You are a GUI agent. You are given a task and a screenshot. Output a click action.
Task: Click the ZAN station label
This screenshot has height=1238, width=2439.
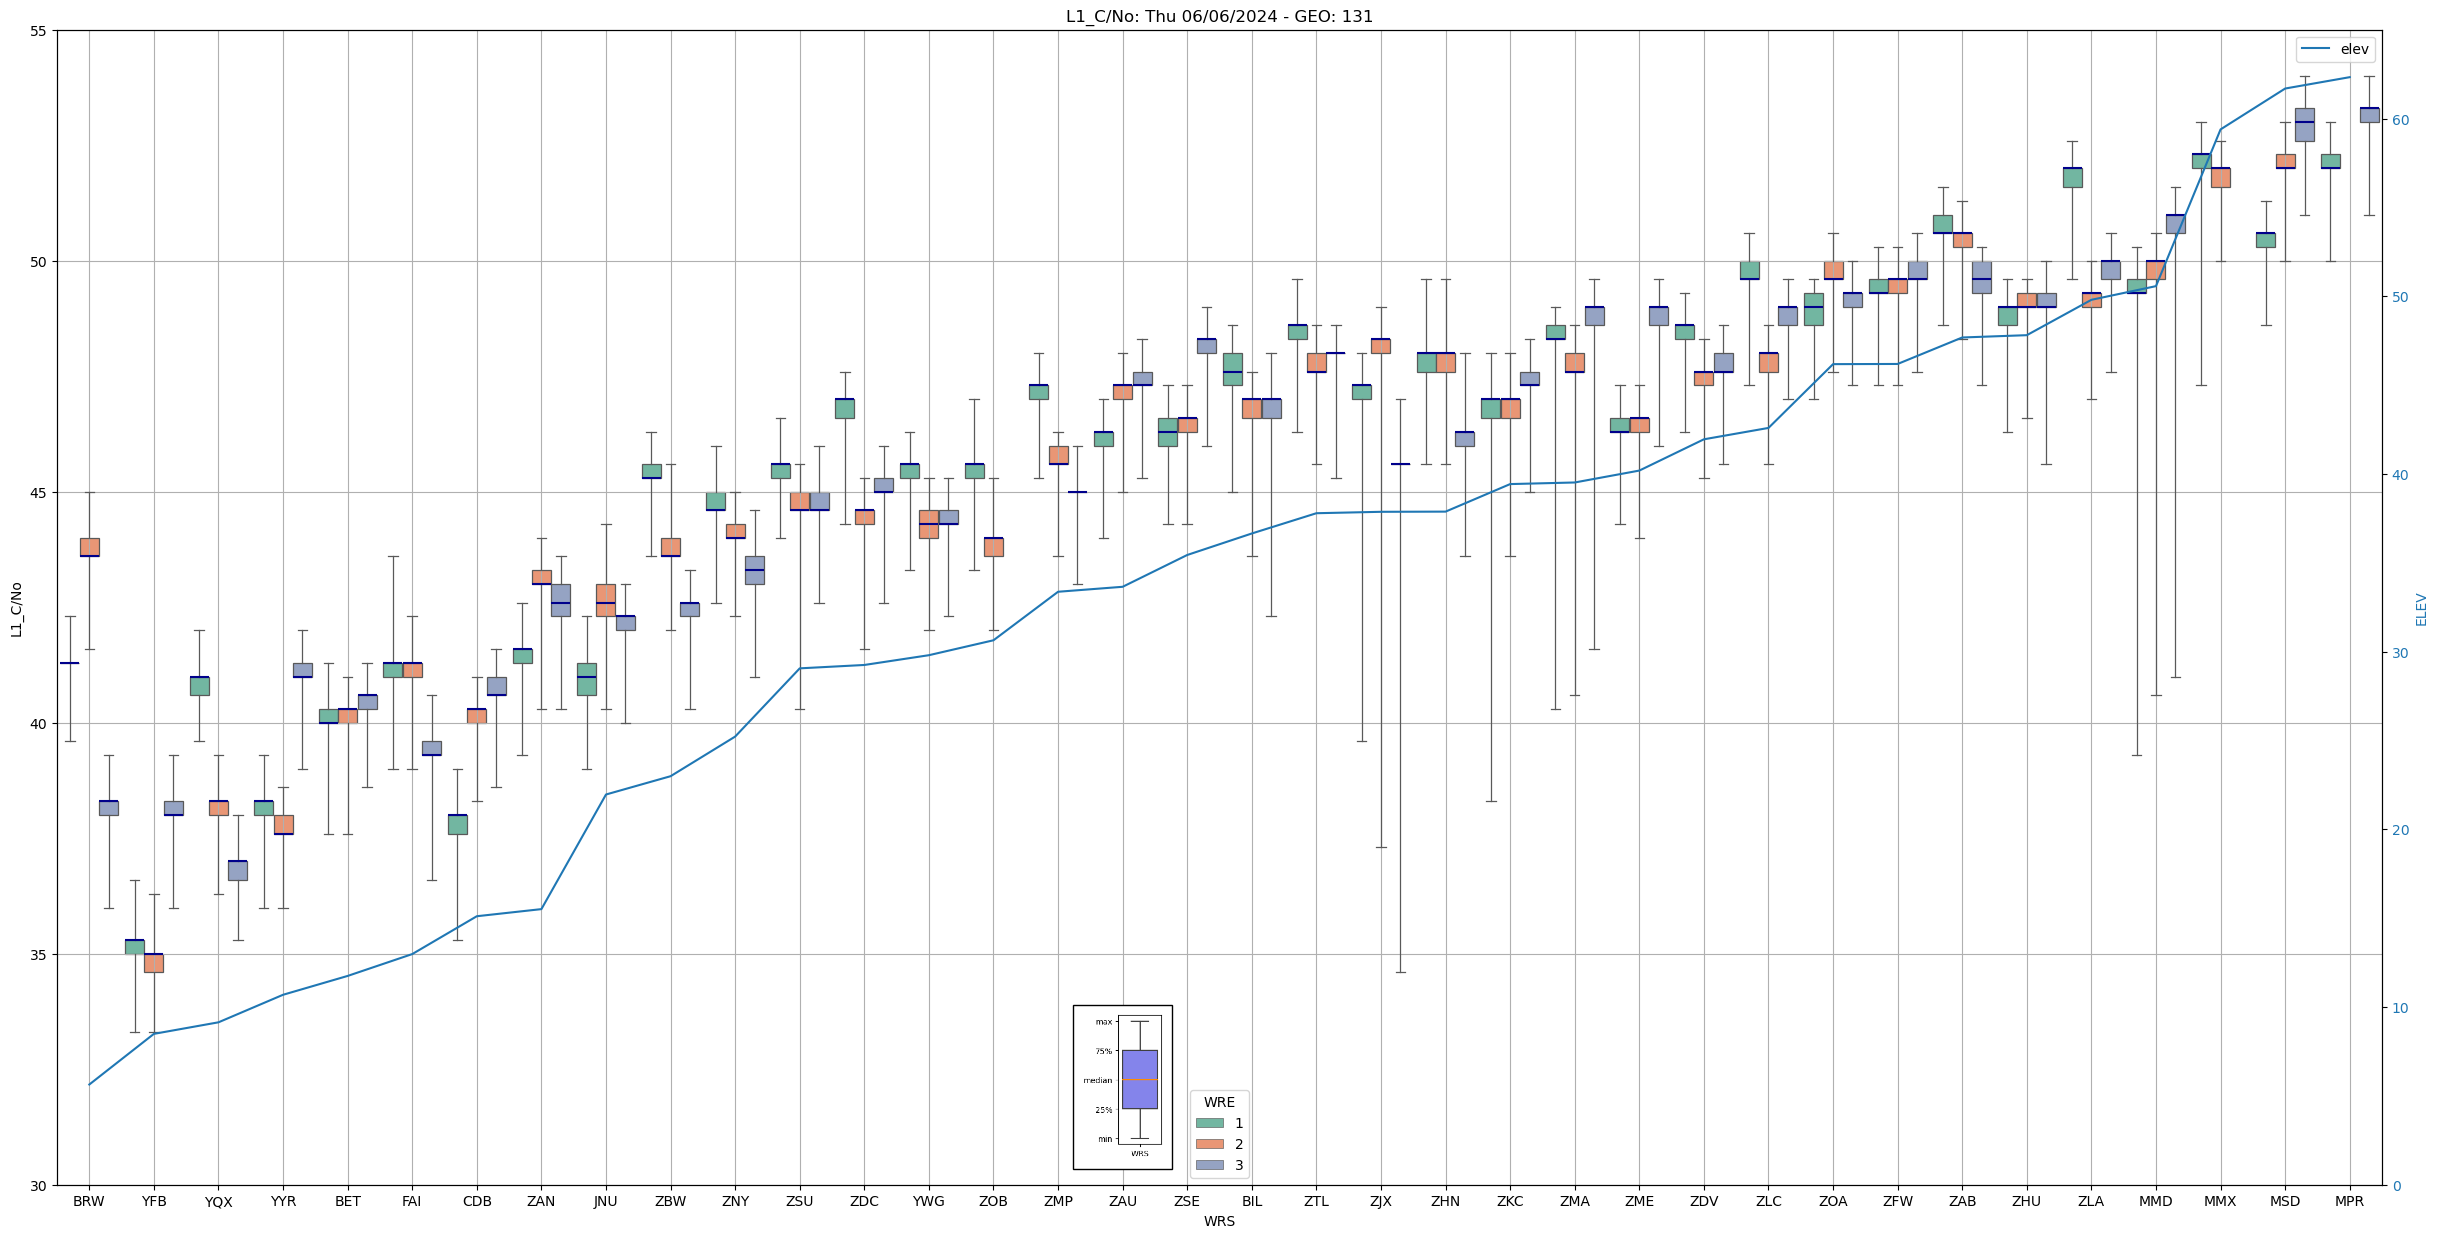(x=541, y=1201)
